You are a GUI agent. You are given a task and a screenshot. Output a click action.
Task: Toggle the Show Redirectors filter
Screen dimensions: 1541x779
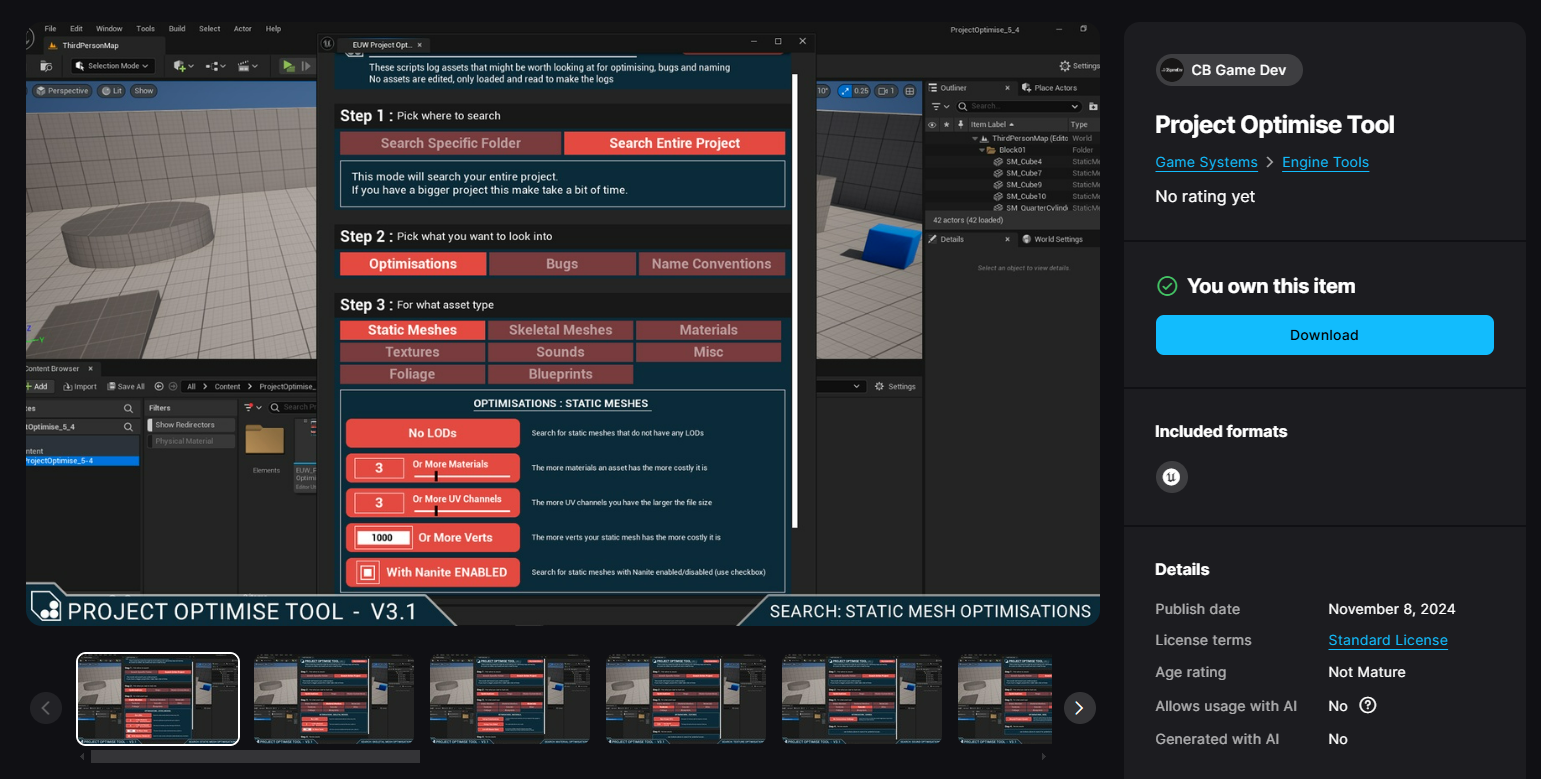pos(191,425)
